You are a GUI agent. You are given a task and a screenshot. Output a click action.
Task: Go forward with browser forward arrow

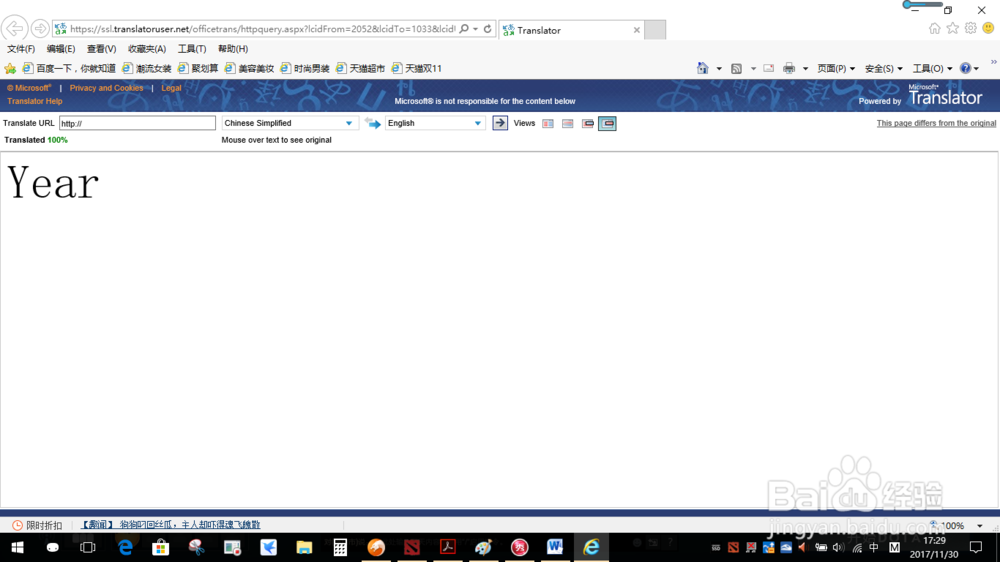[x=40, y=29]
